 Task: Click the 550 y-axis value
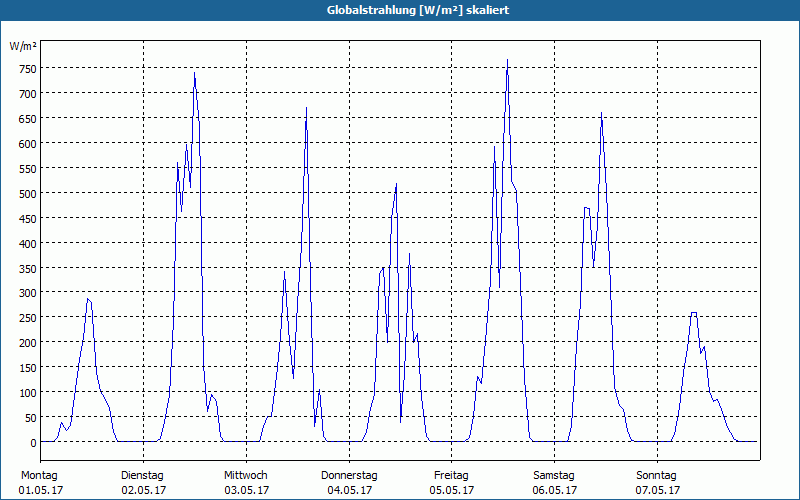coord(27,169)
